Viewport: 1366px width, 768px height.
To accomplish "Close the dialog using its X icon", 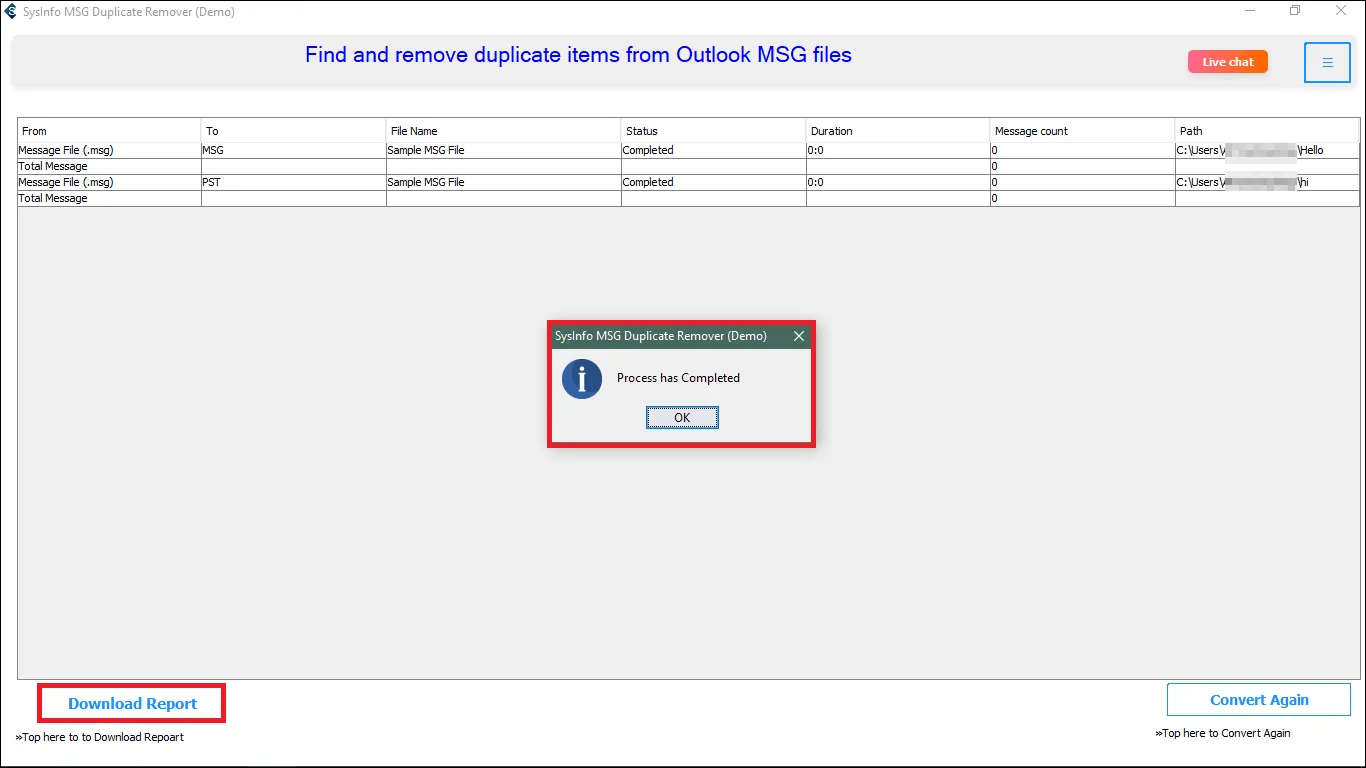I will [798, 336].
